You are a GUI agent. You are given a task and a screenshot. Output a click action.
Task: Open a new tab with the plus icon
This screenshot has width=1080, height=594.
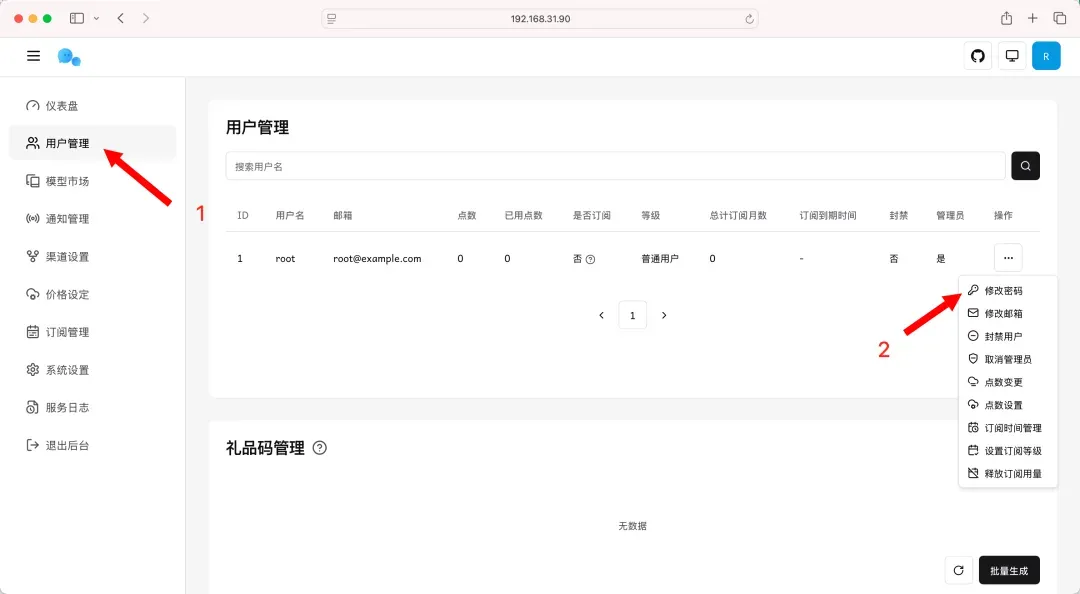1032,18
